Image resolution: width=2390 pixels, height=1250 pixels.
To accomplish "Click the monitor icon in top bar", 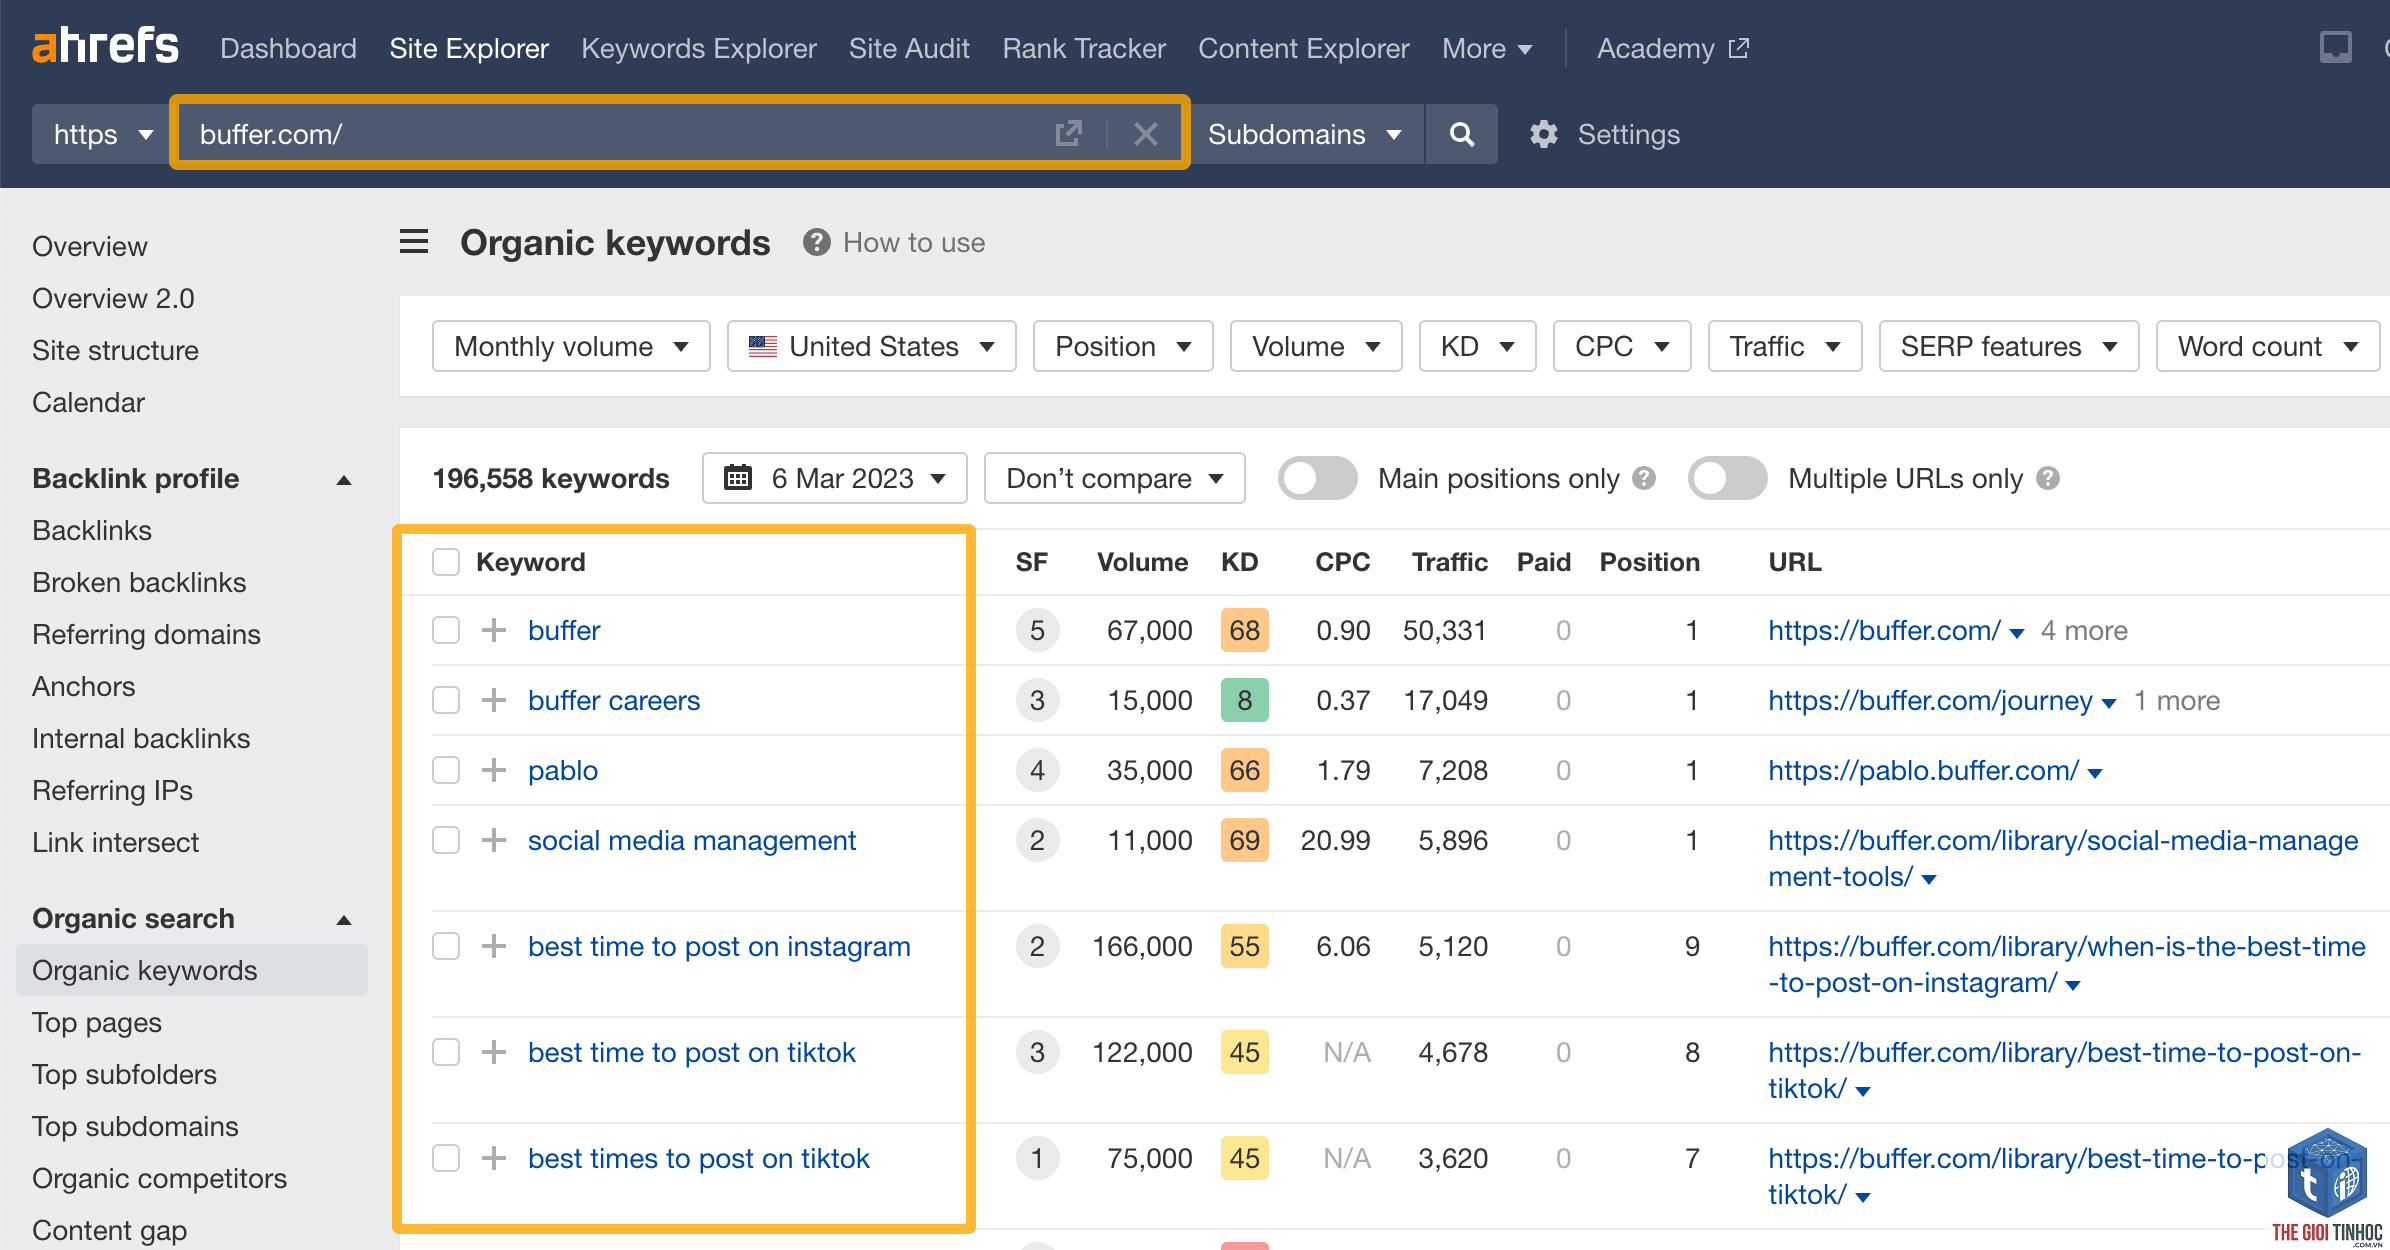I will click(x=2336, y=47).
